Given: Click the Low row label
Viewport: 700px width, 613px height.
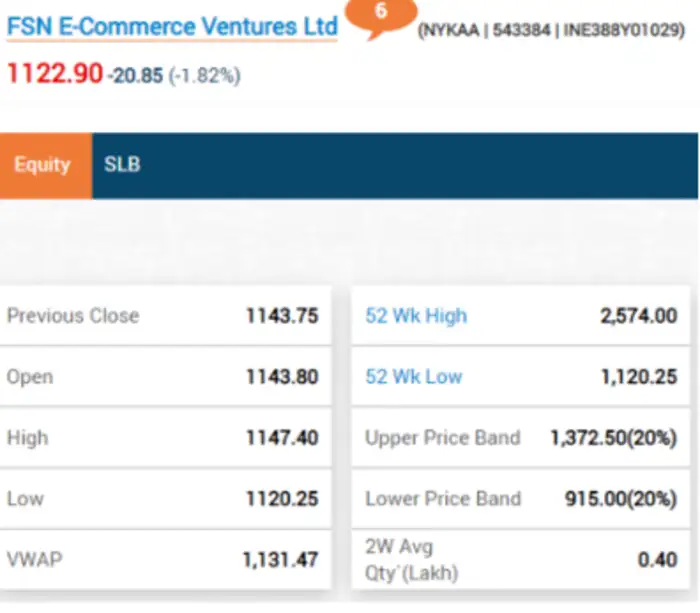Looking at the screenshot, I should (x=26, y=498).
